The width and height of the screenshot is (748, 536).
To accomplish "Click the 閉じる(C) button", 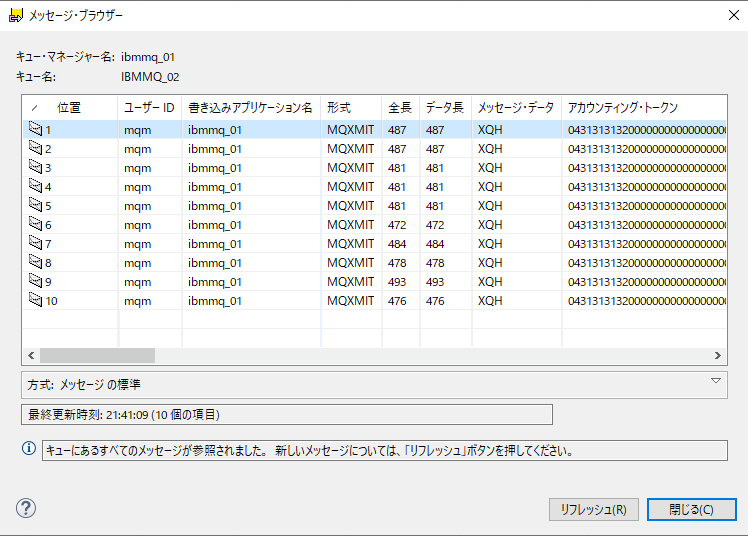I will pyautogui.click(x=692, y=510).
